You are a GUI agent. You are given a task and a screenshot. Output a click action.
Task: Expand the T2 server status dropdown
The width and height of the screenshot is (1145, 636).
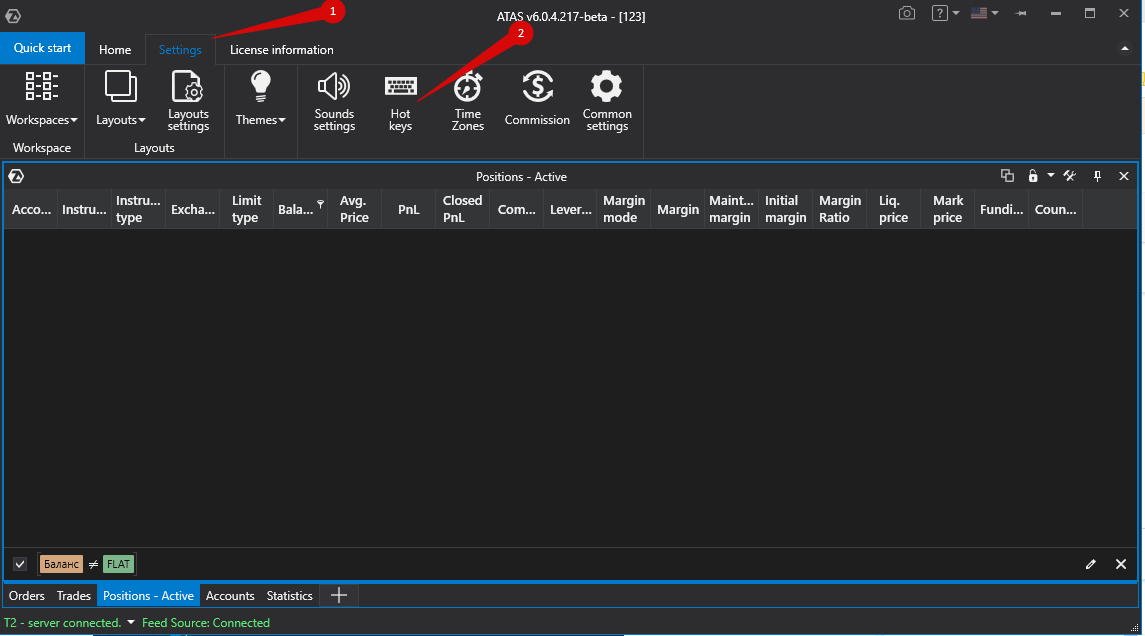point(129,621)
